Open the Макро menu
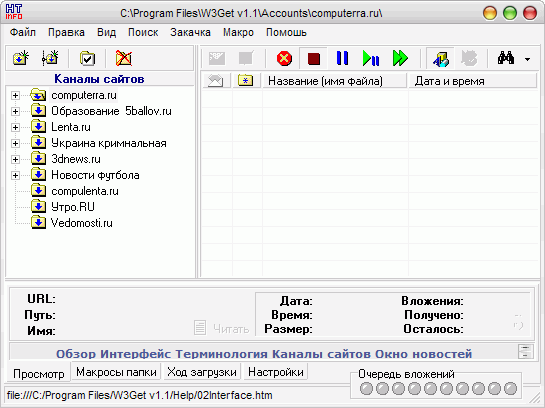The width and height of the screenshot is (545, 408). 238,32
